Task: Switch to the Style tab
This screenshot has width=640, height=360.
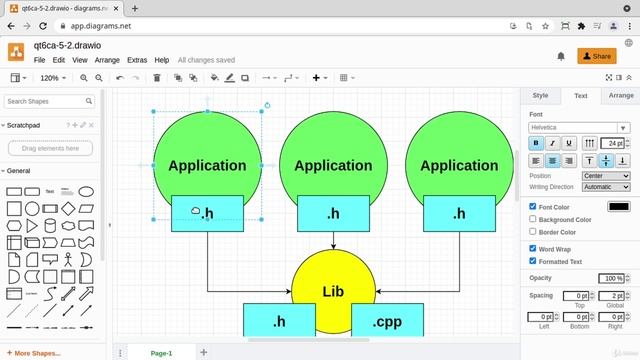Action: click(x=540, y=96)
